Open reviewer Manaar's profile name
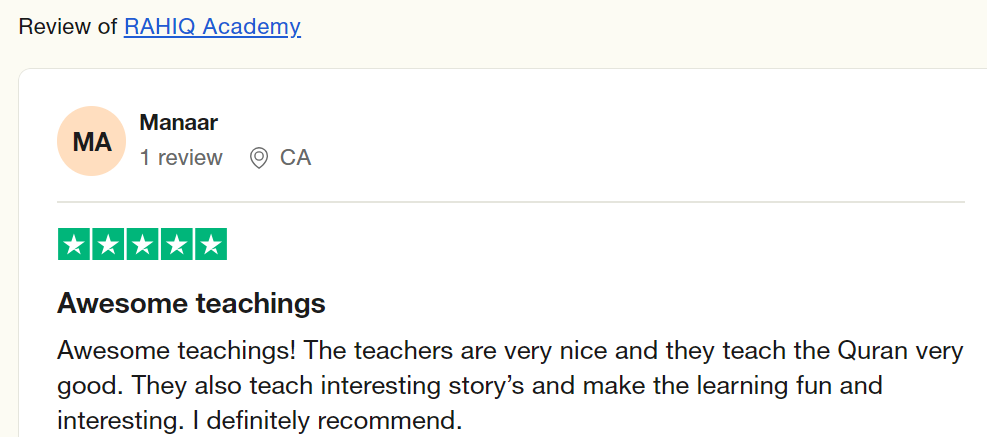Image resolution: width=987 pixels, height=437 pixels. point(179,123)
